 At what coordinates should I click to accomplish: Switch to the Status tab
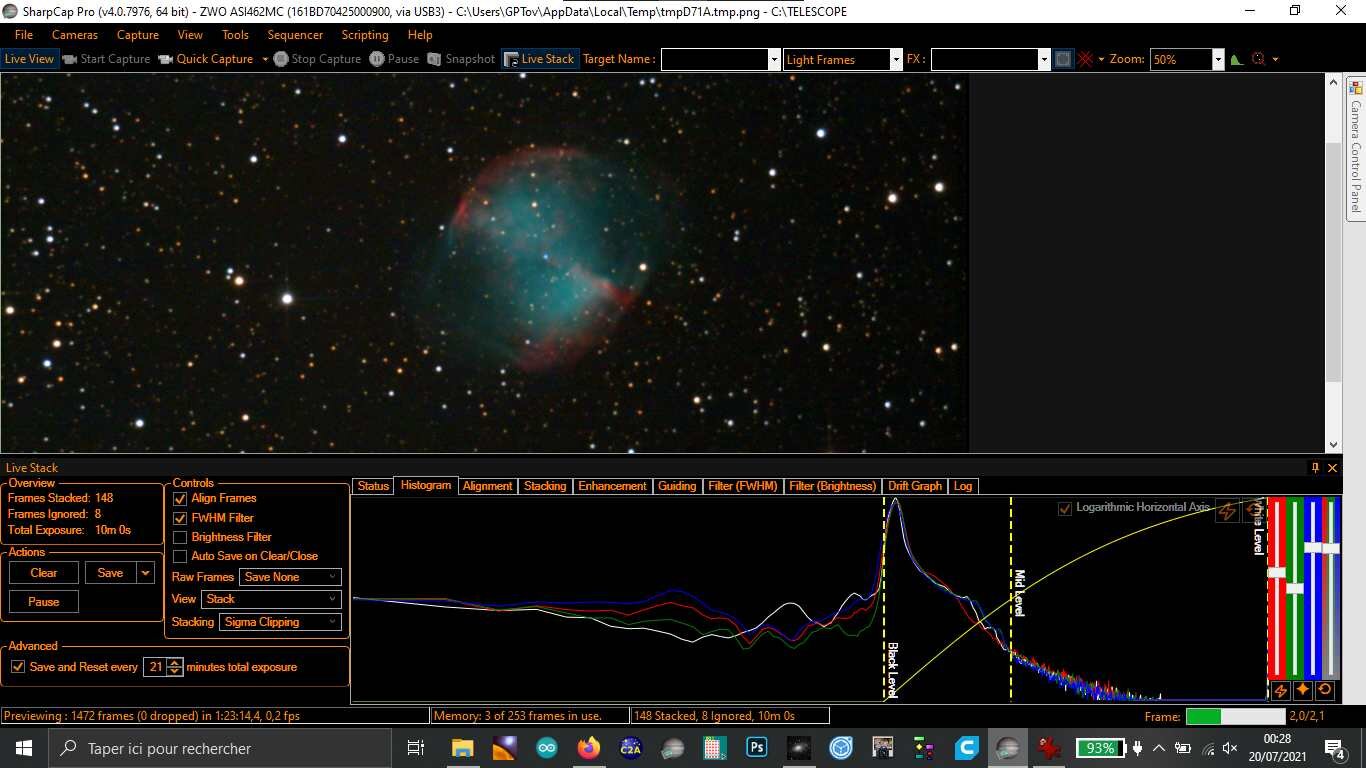pos(373,486)
